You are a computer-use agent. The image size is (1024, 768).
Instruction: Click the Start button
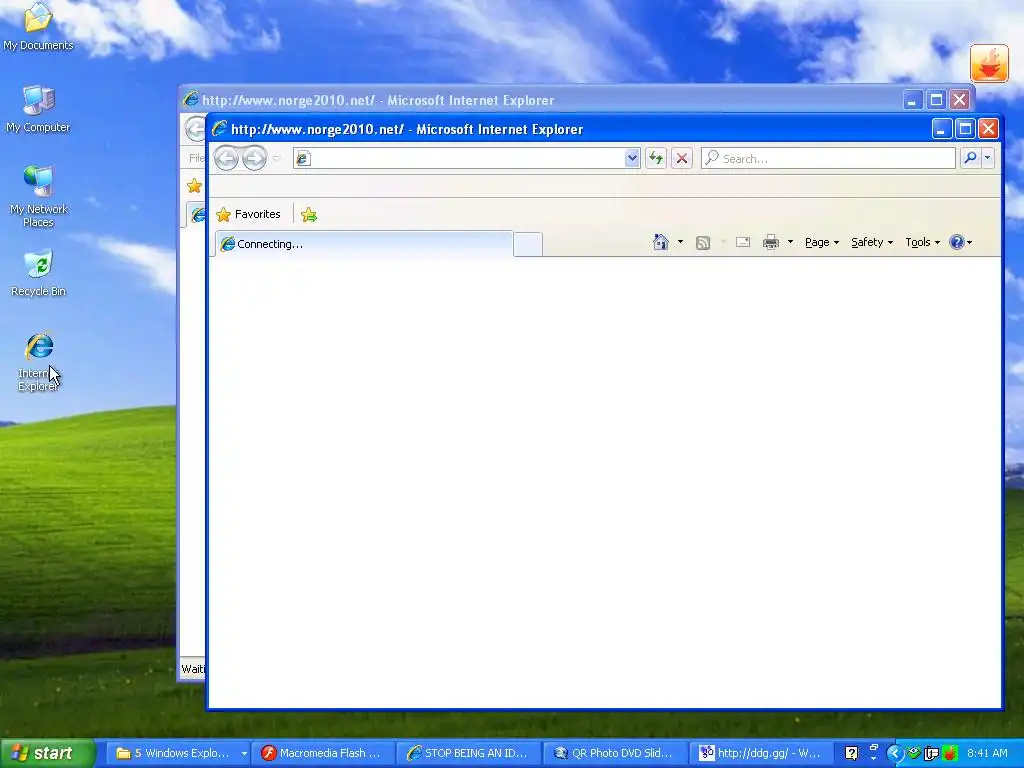point(48,753)
